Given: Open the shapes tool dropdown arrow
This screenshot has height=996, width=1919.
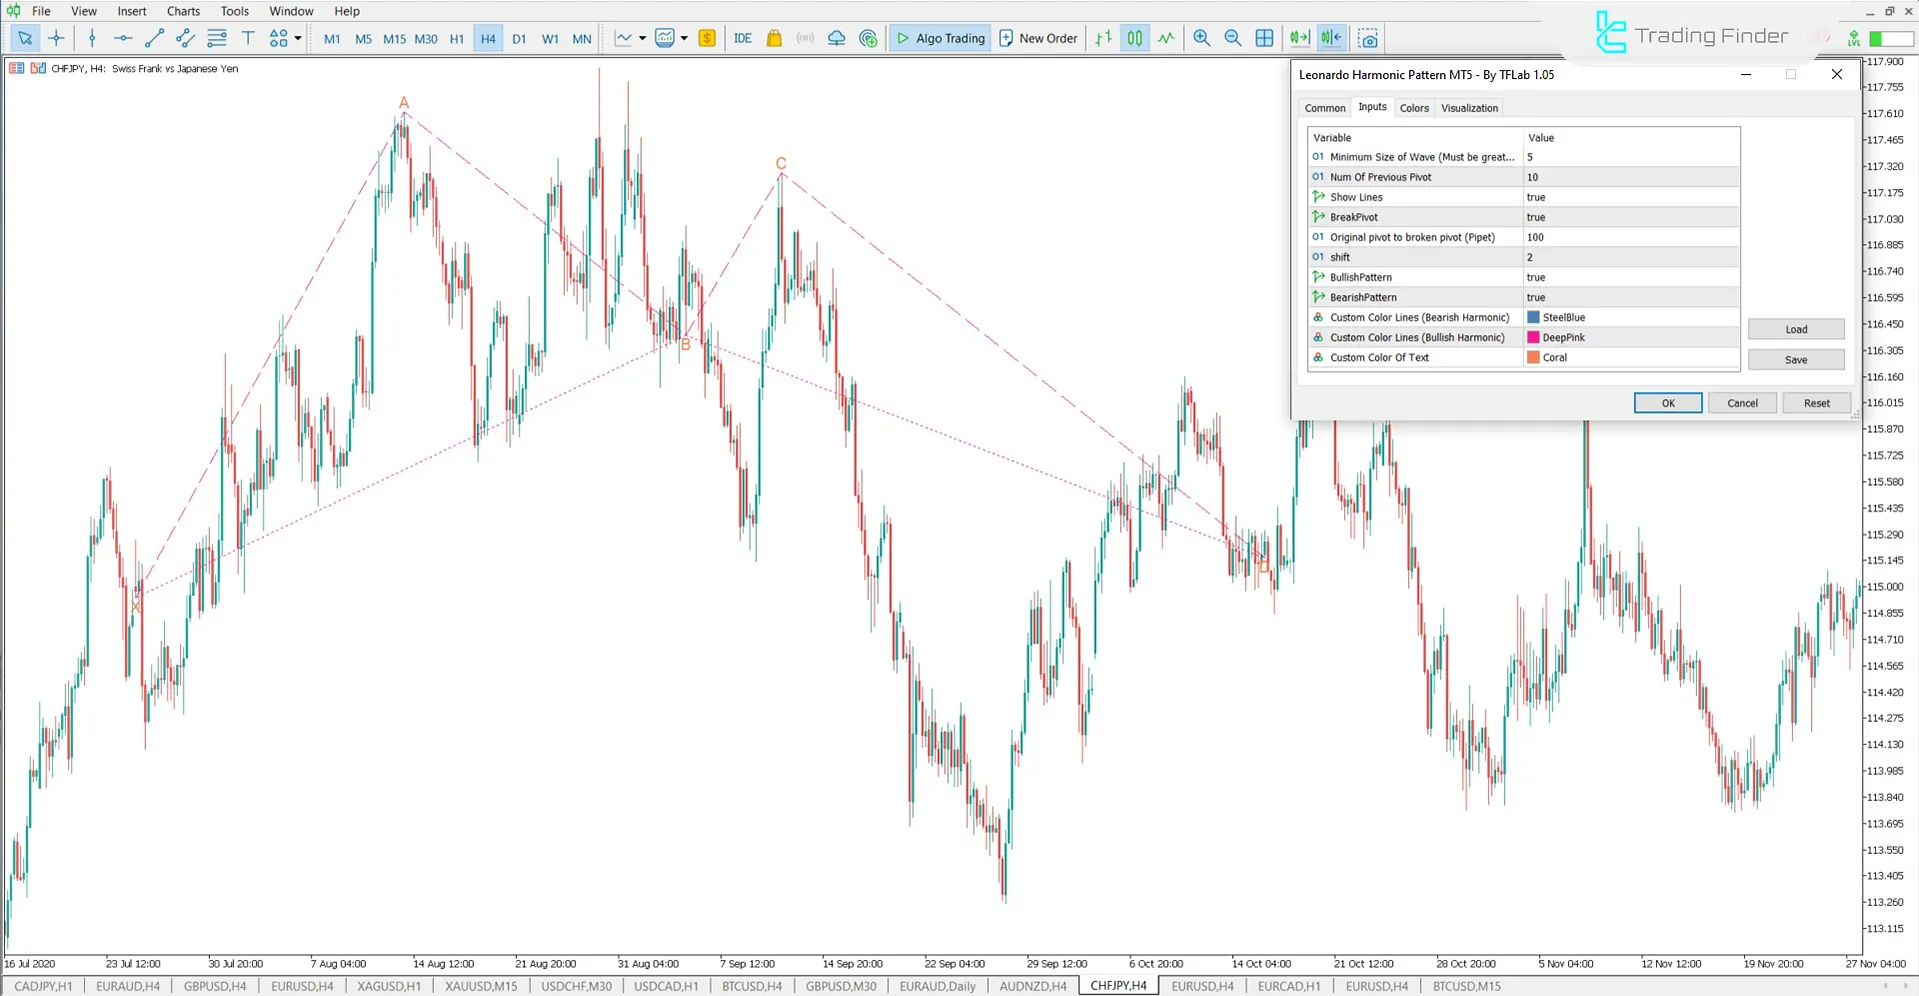Looking at the screenshot, I should [297, 38].
